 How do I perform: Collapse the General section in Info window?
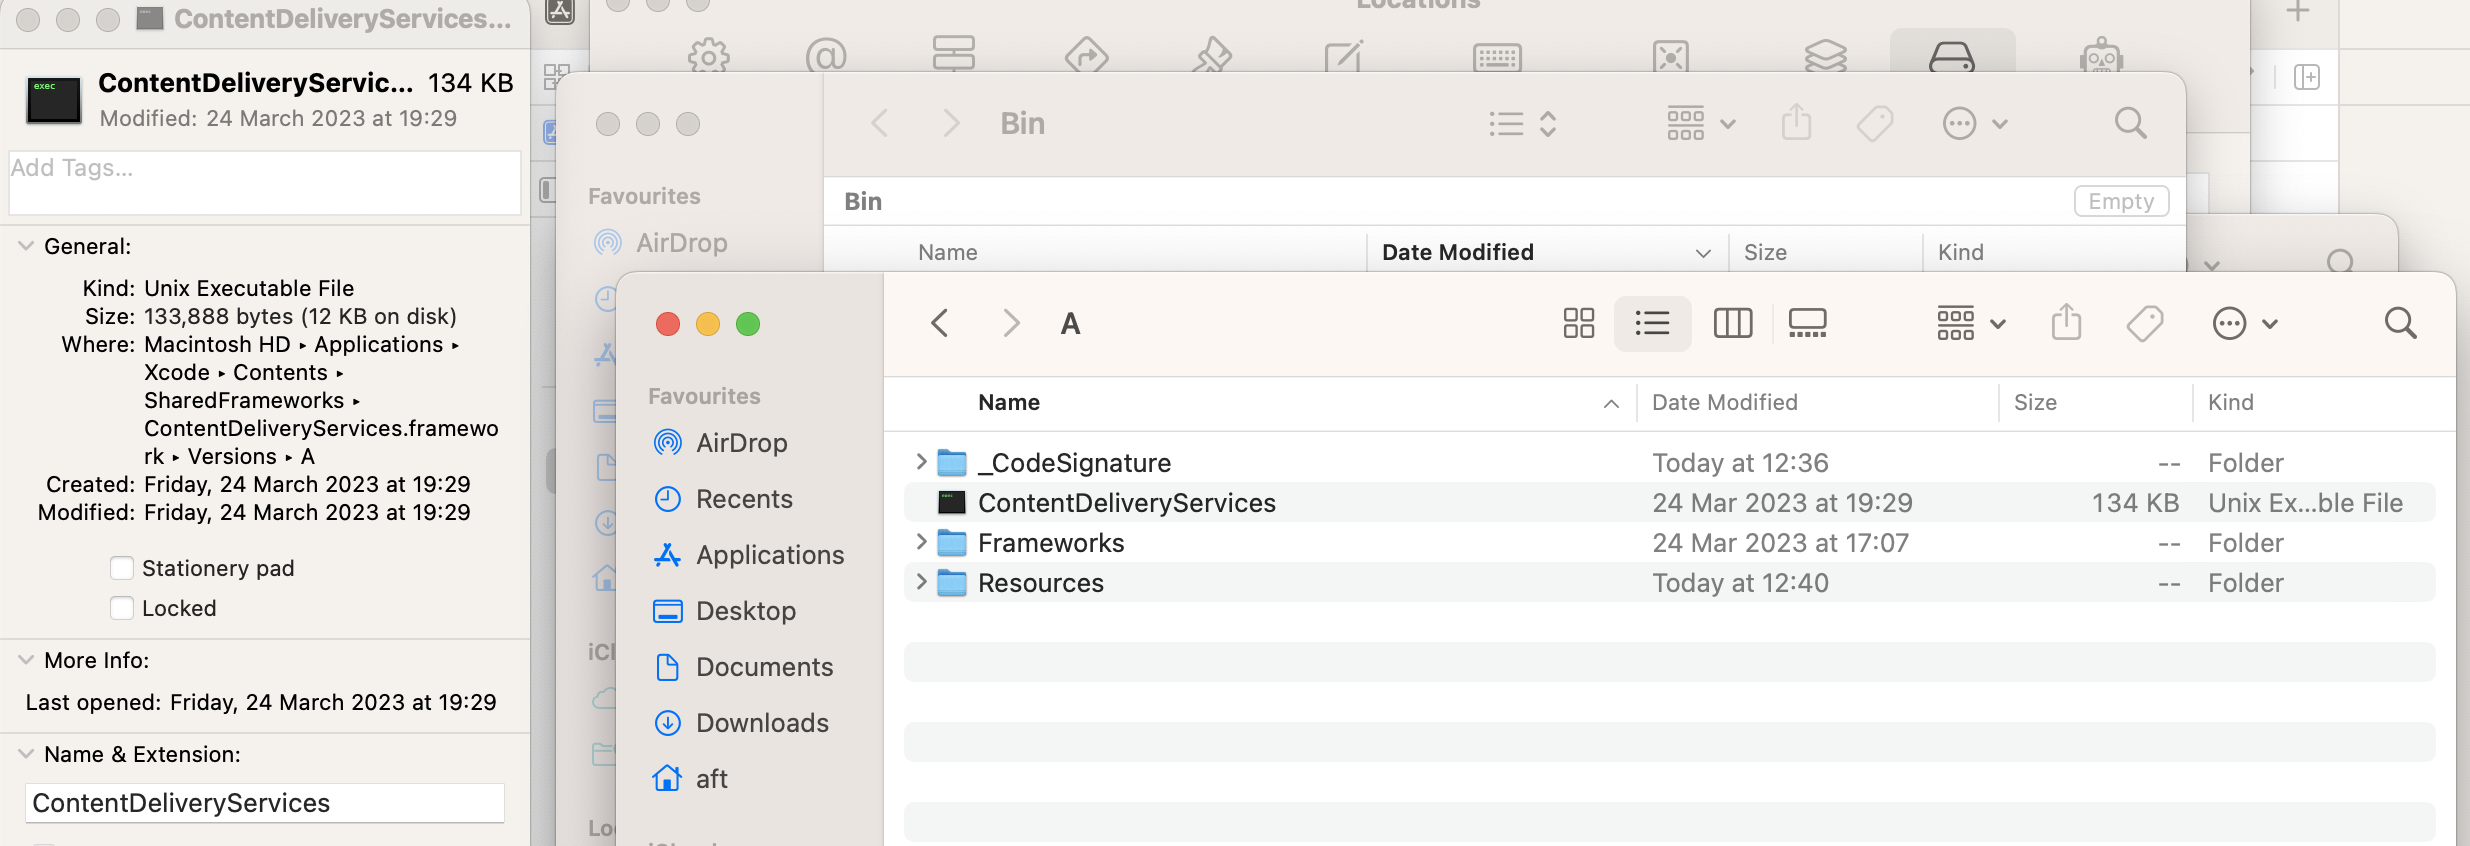(26, 246)
